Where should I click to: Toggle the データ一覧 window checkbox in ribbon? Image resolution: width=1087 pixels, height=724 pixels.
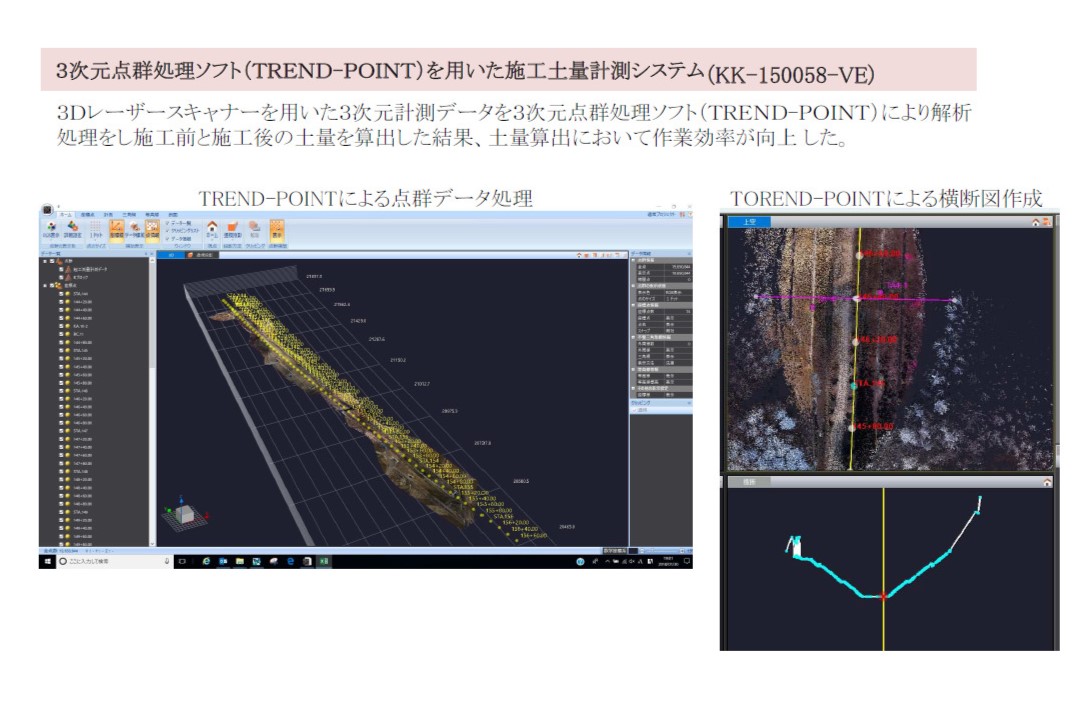click(x=167, y=223)
